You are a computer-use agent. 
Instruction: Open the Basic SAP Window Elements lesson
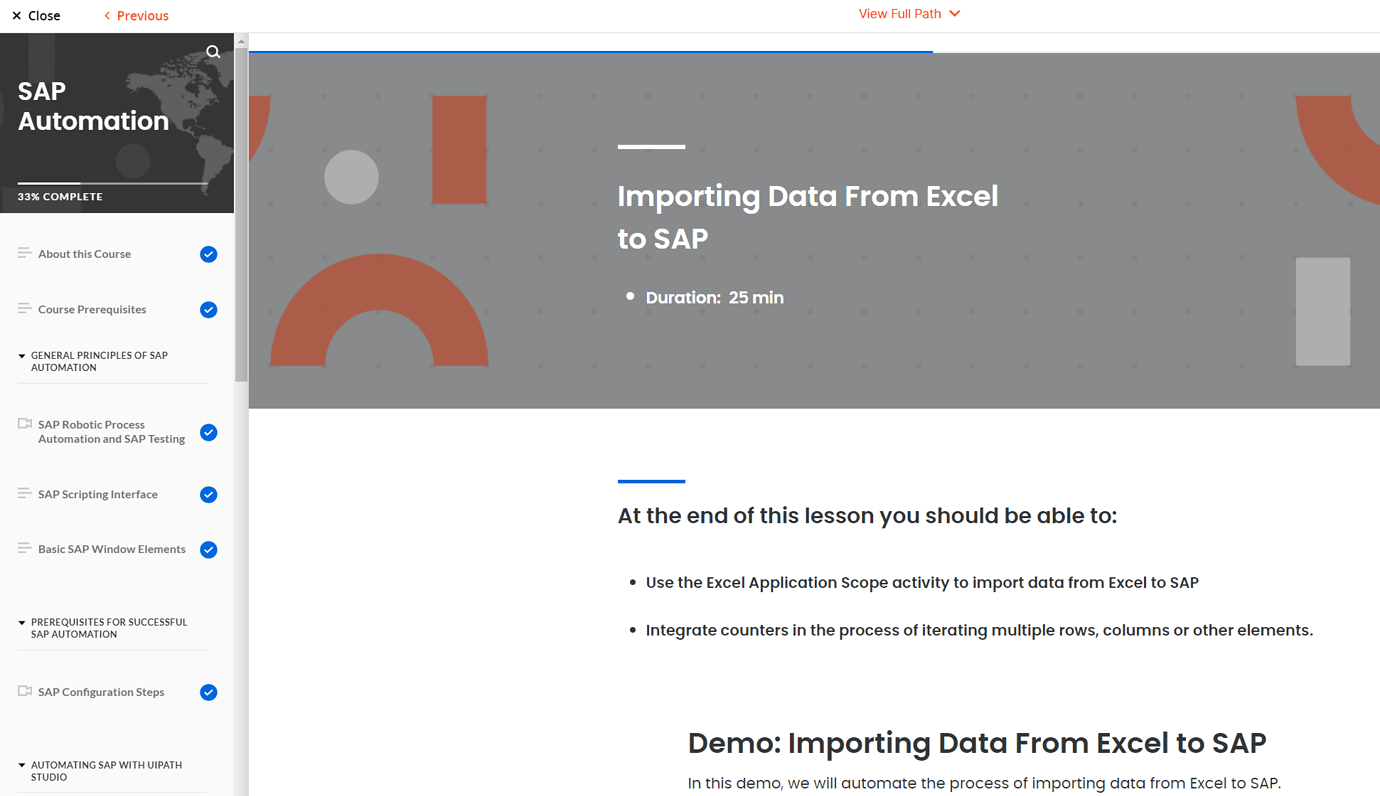pos(112,549)
